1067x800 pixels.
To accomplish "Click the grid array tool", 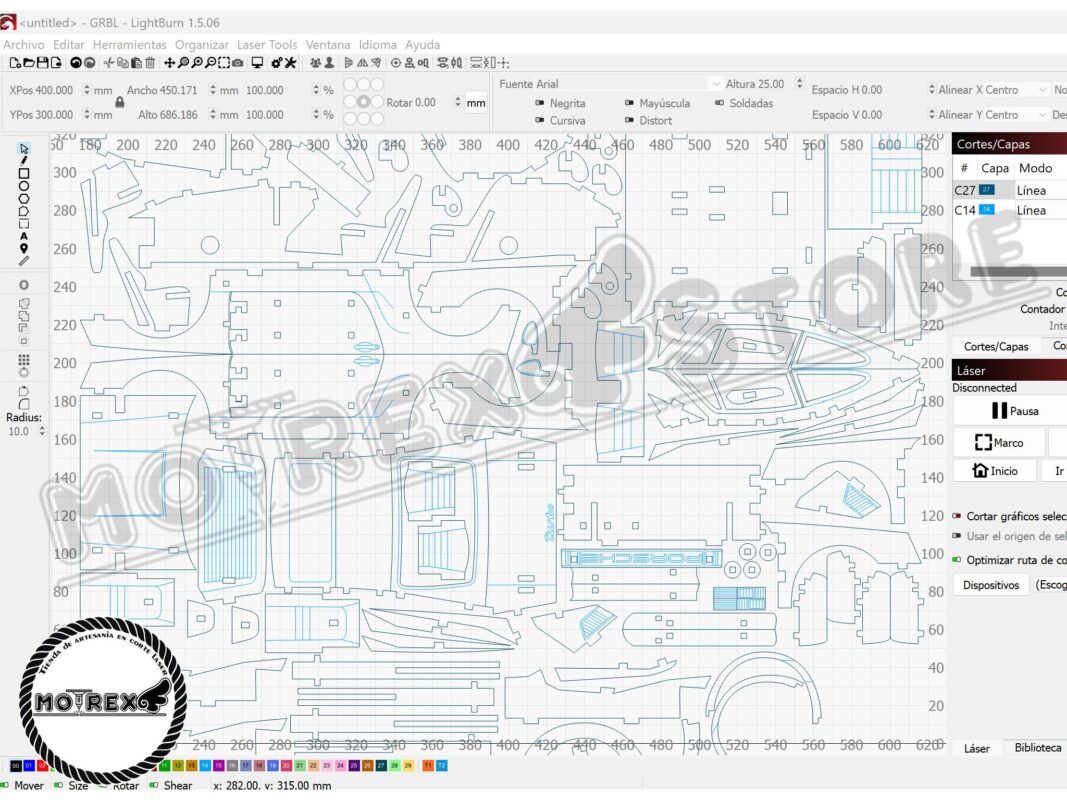I will [x=24, y=360].
